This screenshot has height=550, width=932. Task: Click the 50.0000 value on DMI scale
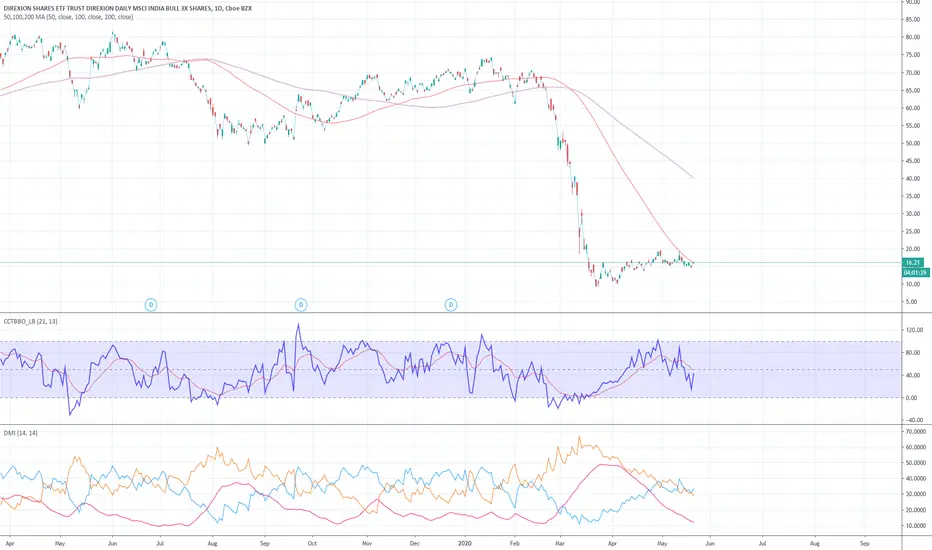tap(916, 463)
